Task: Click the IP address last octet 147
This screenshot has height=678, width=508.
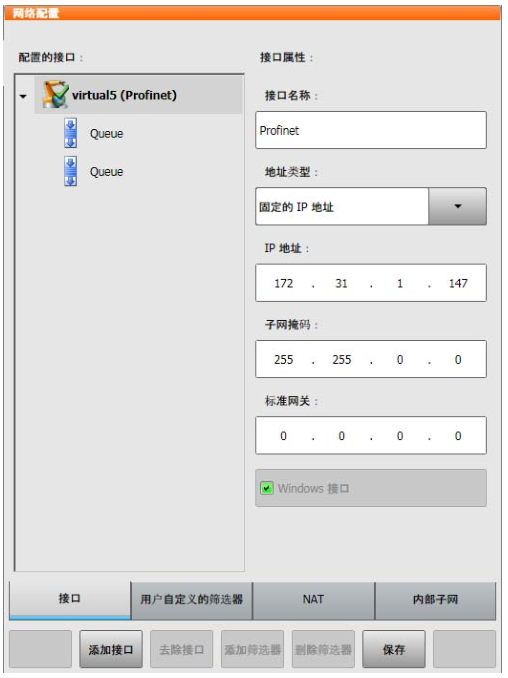Action: tap(458, 283)
